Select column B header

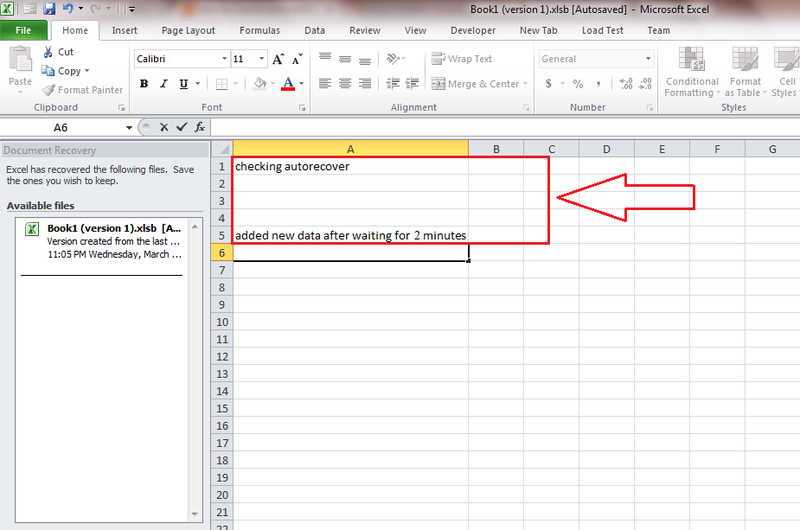click(496, 149)
